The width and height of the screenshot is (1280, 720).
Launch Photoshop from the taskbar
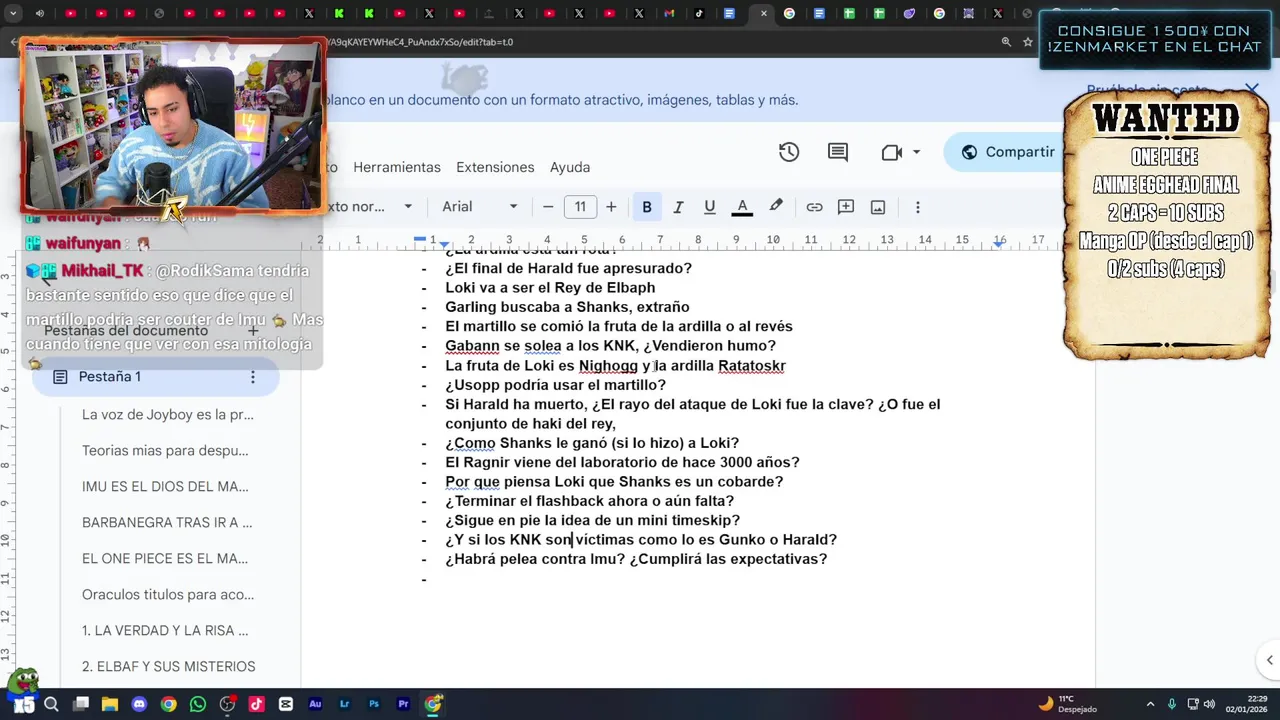[x=374, y=704]
